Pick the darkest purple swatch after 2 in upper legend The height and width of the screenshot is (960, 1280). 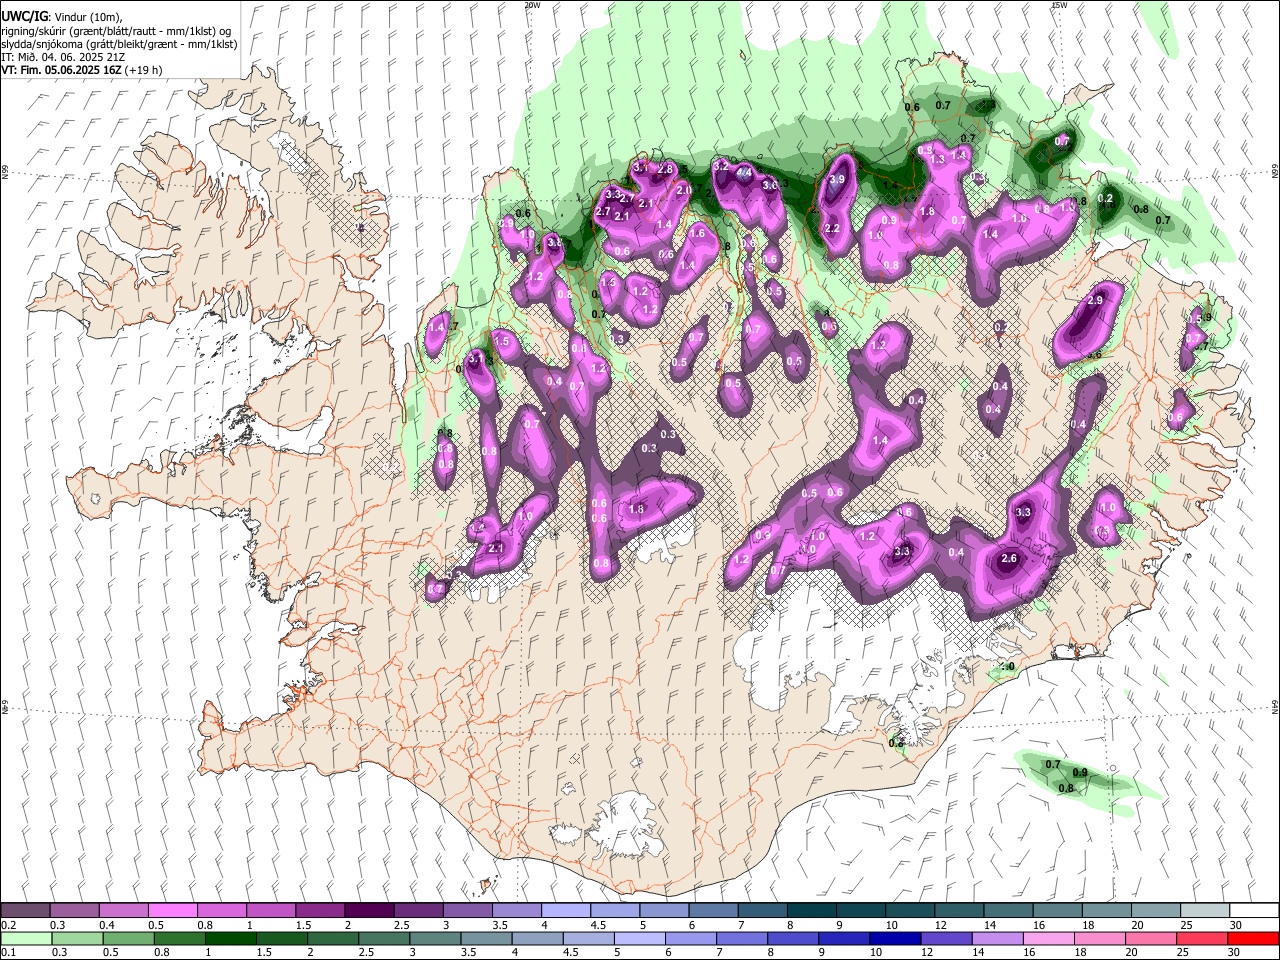tap(368, 911)
